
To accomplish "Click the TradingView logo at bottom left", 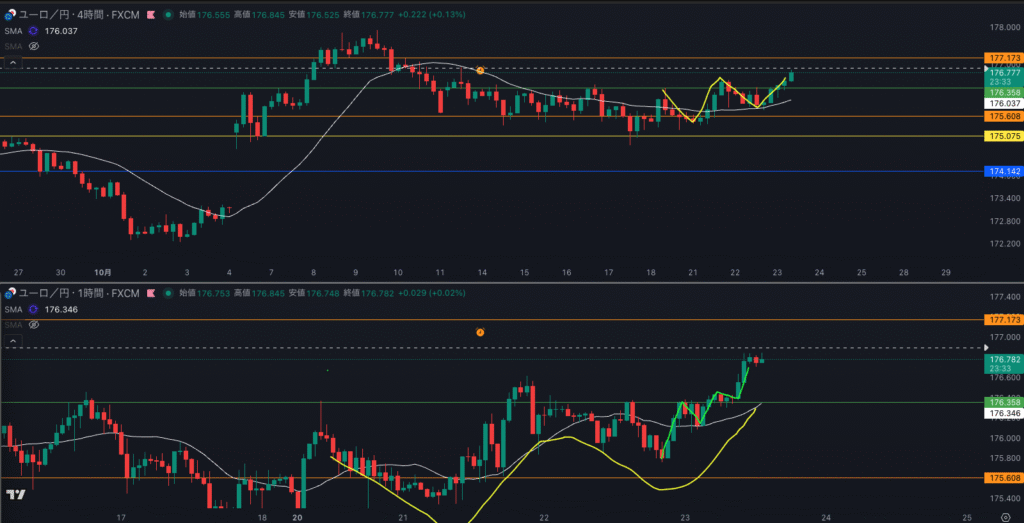I will coord(15,495).
